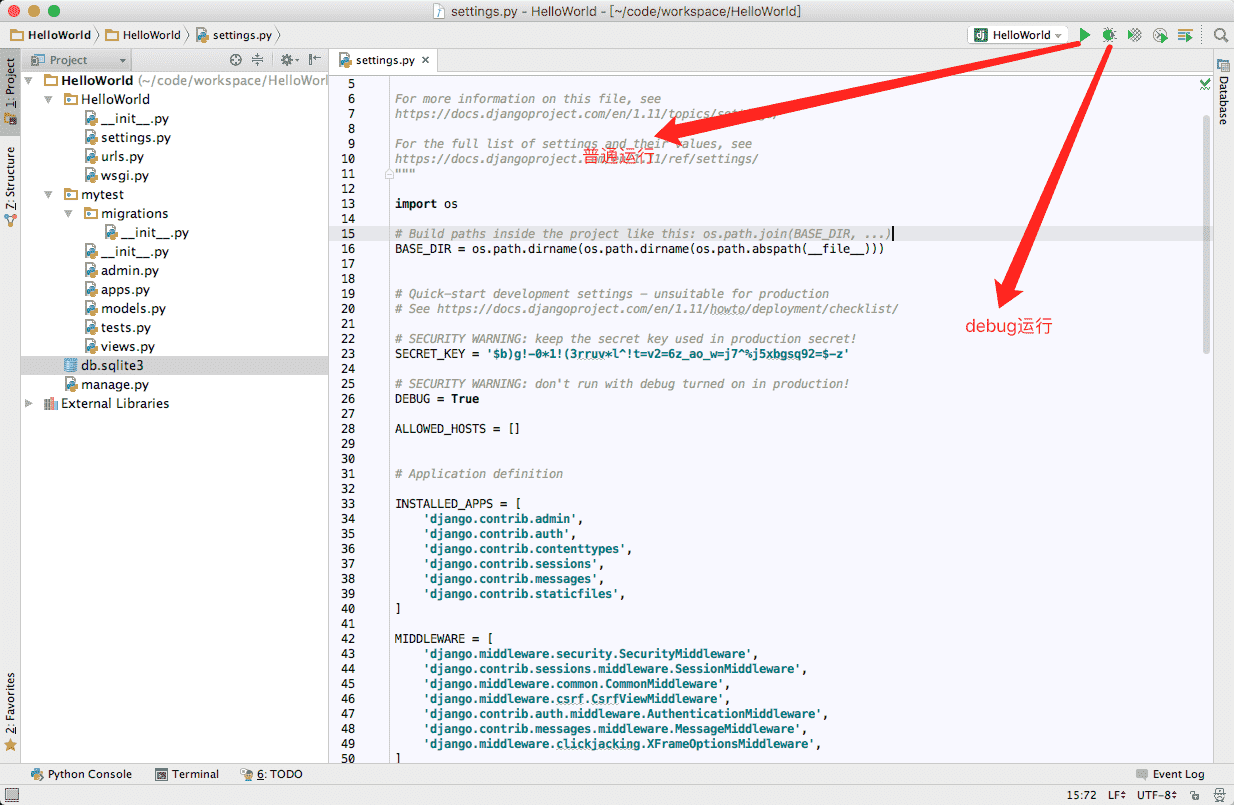
Task: Click the migrations package folder icon
Action: 91,213
